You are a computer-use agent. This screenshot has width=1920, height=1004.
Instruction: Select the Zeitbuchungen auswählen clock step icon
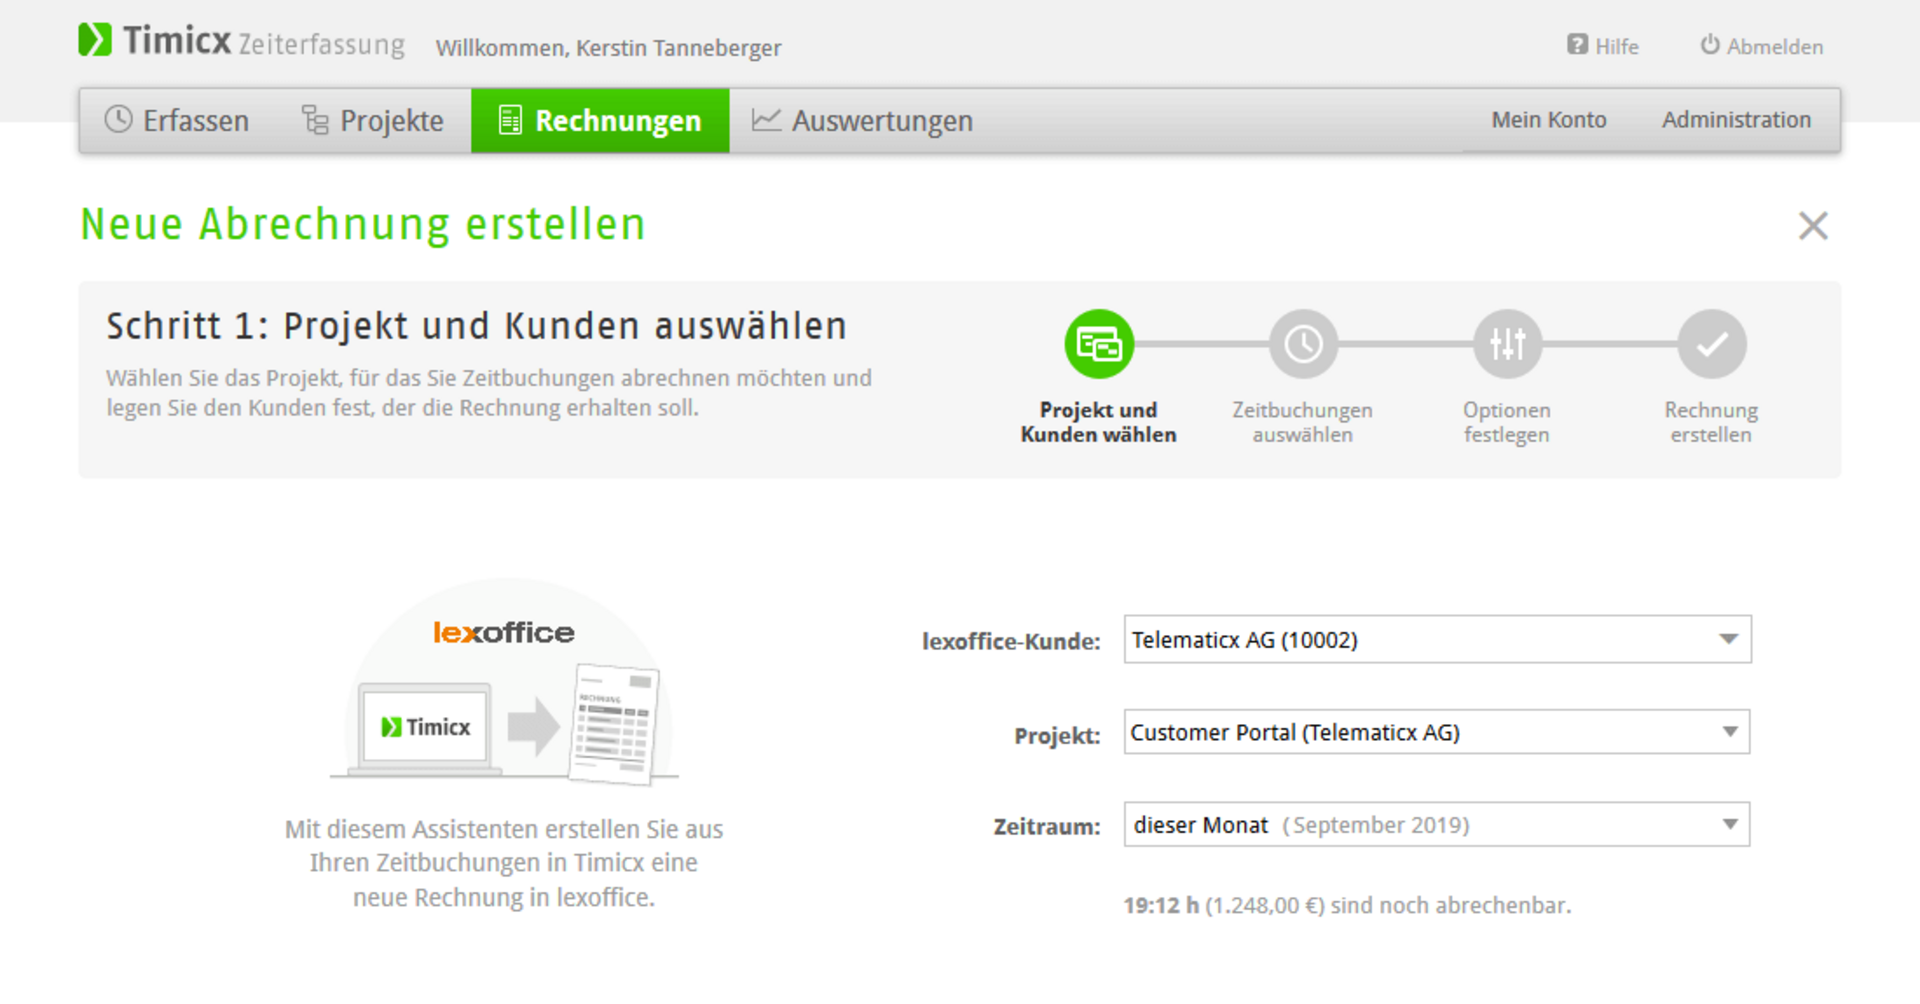point(1302,344)
